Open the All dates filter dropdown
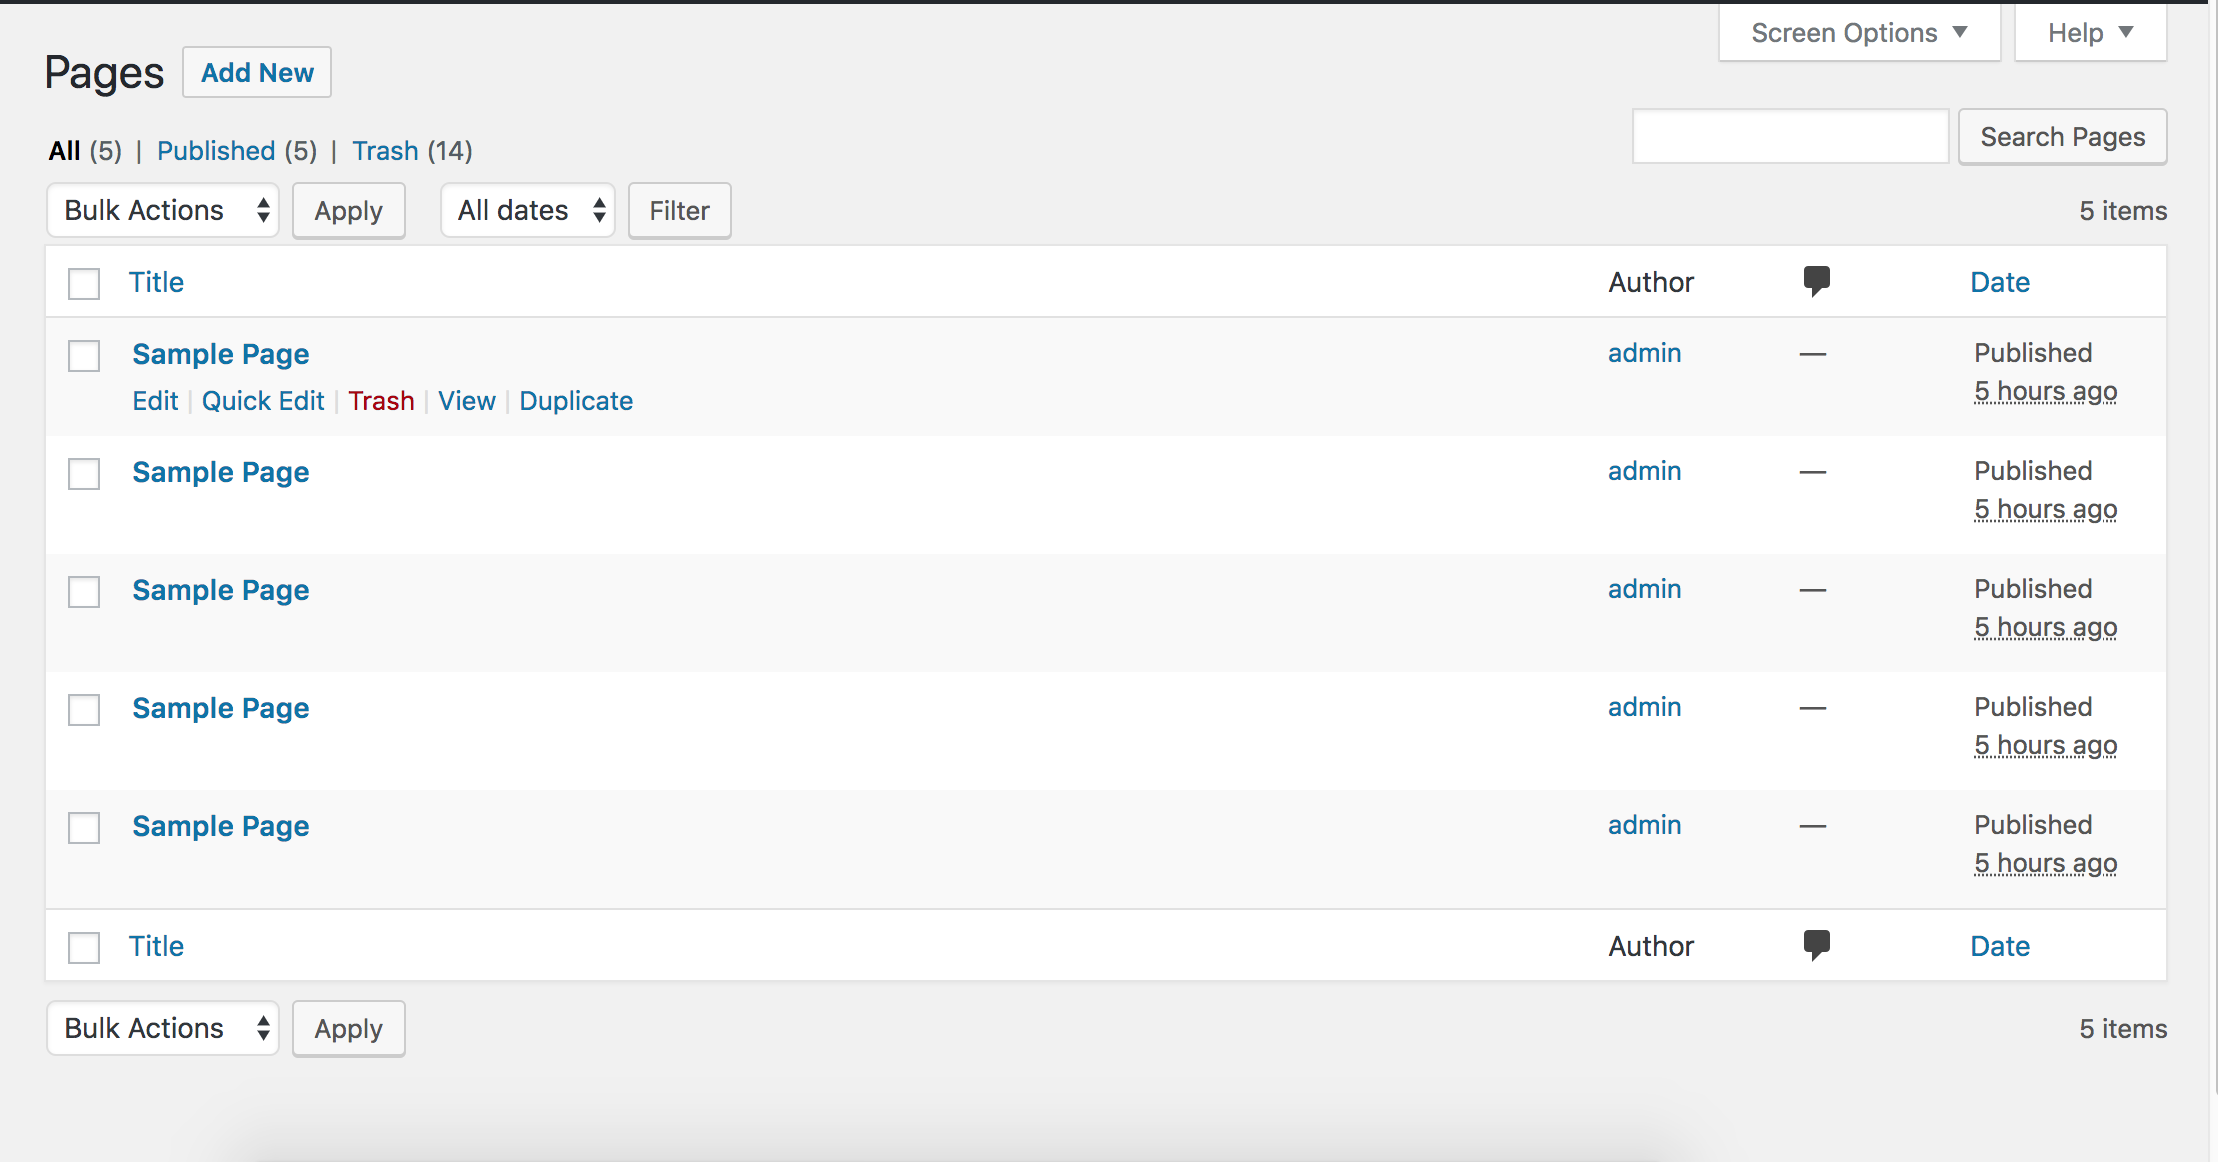2218x1162 pixels. click(x=528, y=210)
